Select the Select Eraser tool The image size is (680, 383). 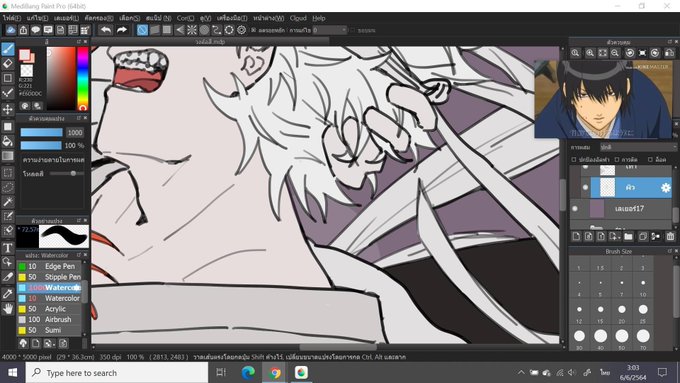[x=8, y=230]
